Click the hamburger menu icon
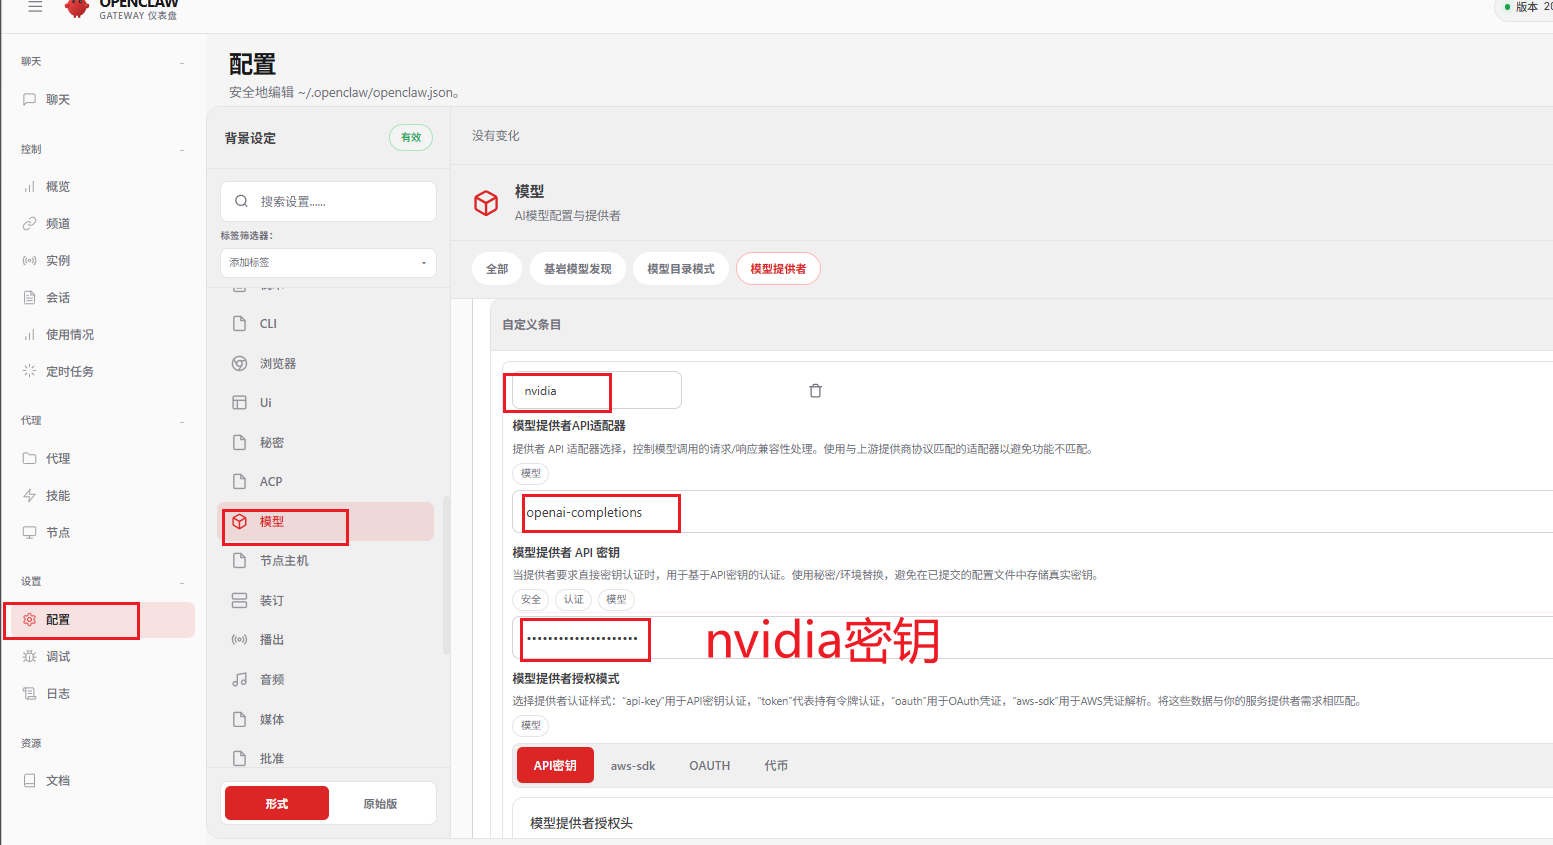The height and width of the screenshot is (845, 1553). point(35,7)
